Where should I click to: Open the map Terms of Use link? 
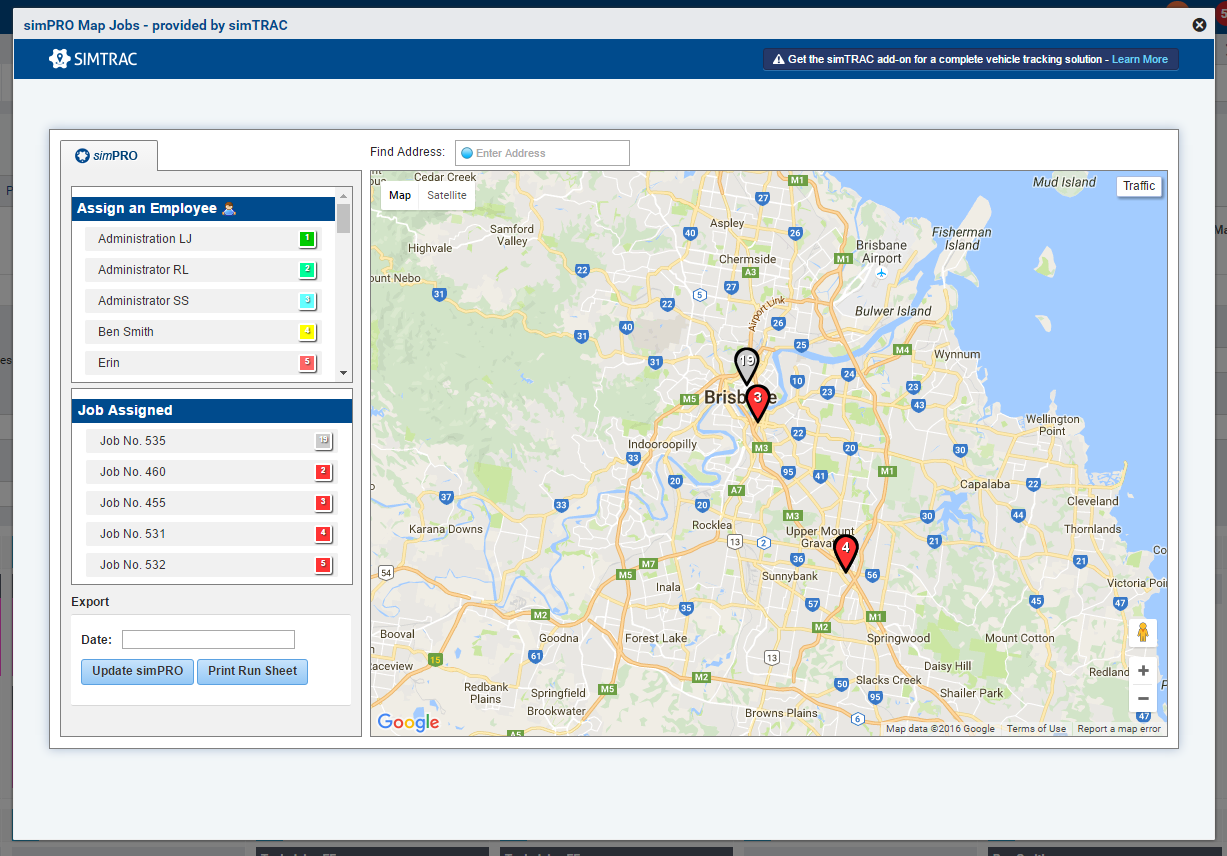click(x=1036, y=729)
